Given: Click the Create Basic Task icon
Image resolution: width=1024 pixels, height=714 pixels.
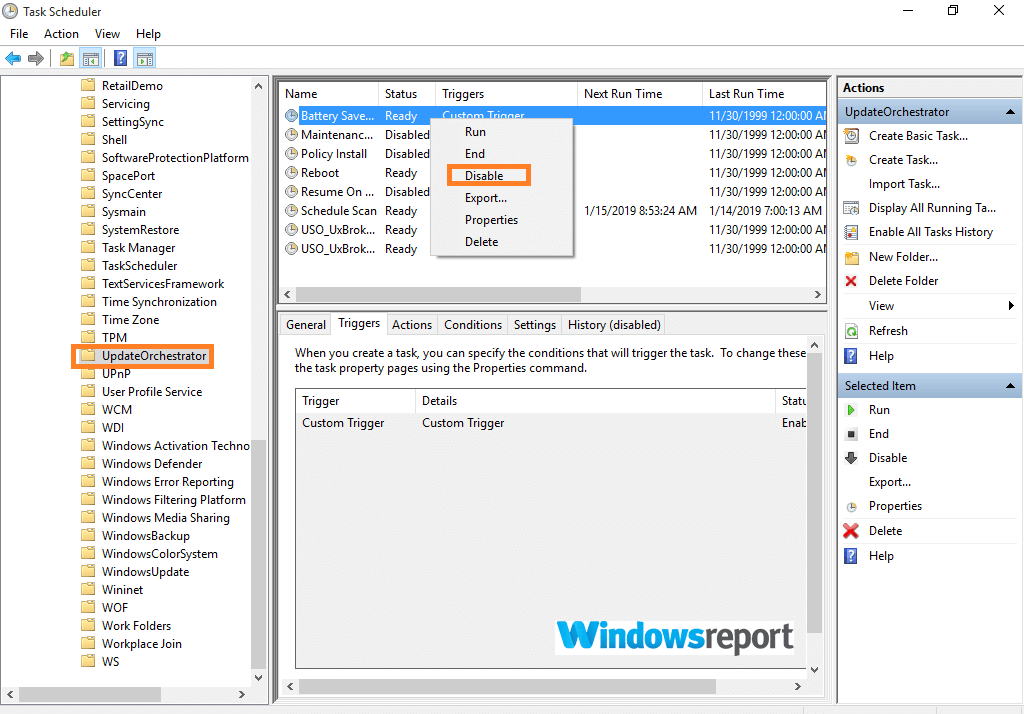Looking at the screenshot, I should point(852,136).
